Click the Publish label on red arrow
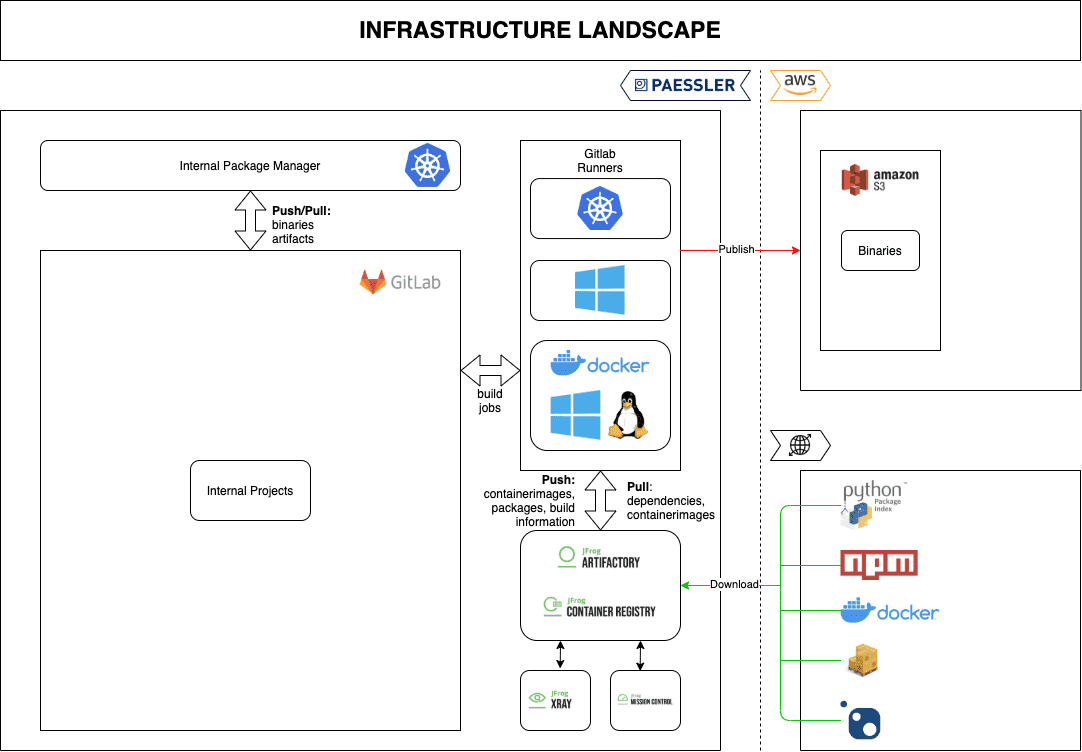 click(736, 249)
